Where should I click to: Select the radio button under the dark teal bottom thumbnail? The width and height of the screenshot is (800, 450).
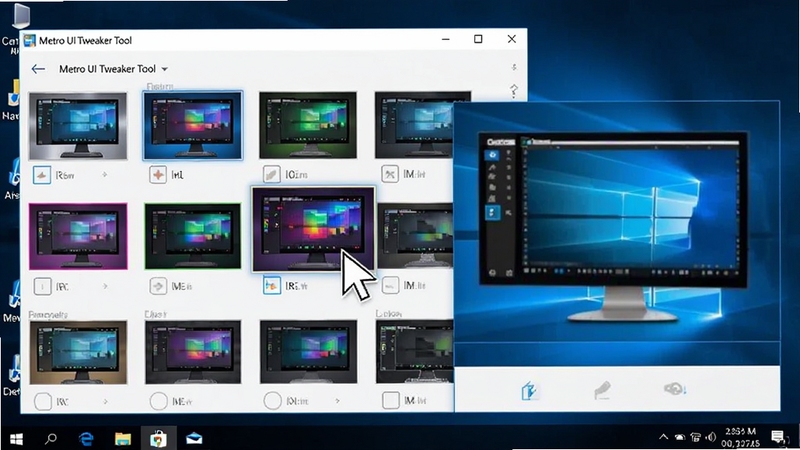point(272,401)
